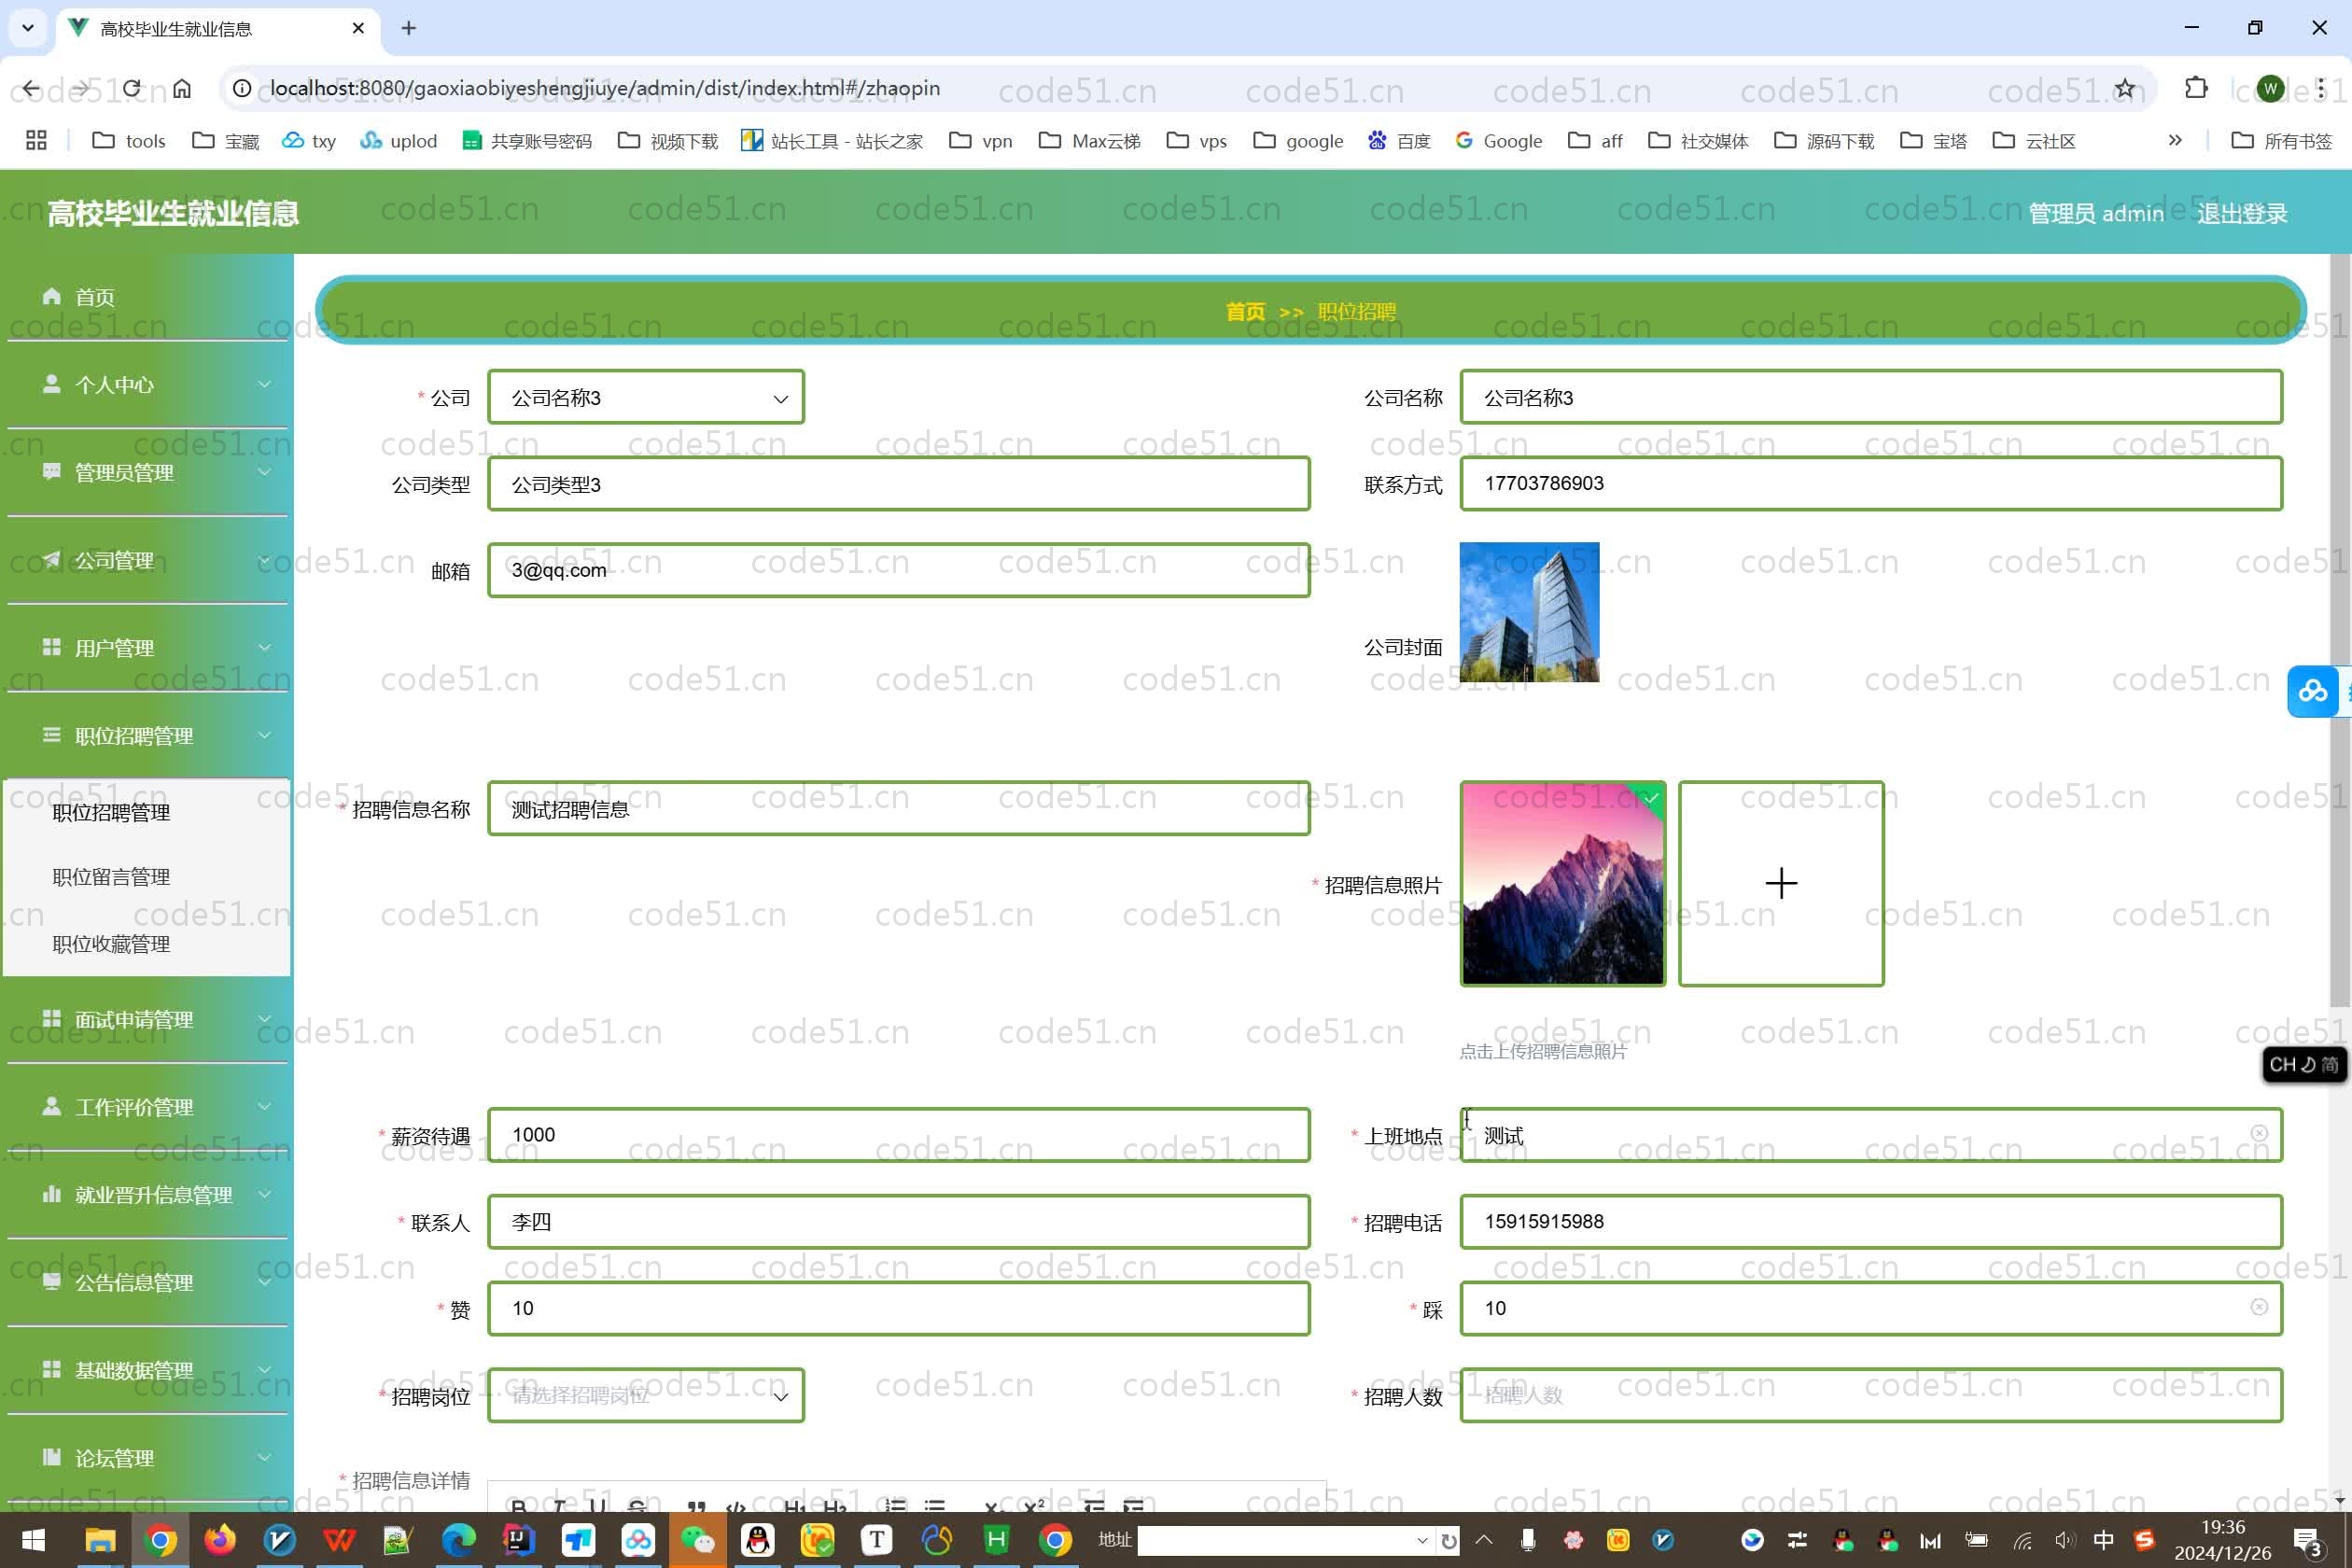Toggle the 中 input method indicator in taskbar
This screenshot has width=2352, height=1568.
point(2101,1540)
